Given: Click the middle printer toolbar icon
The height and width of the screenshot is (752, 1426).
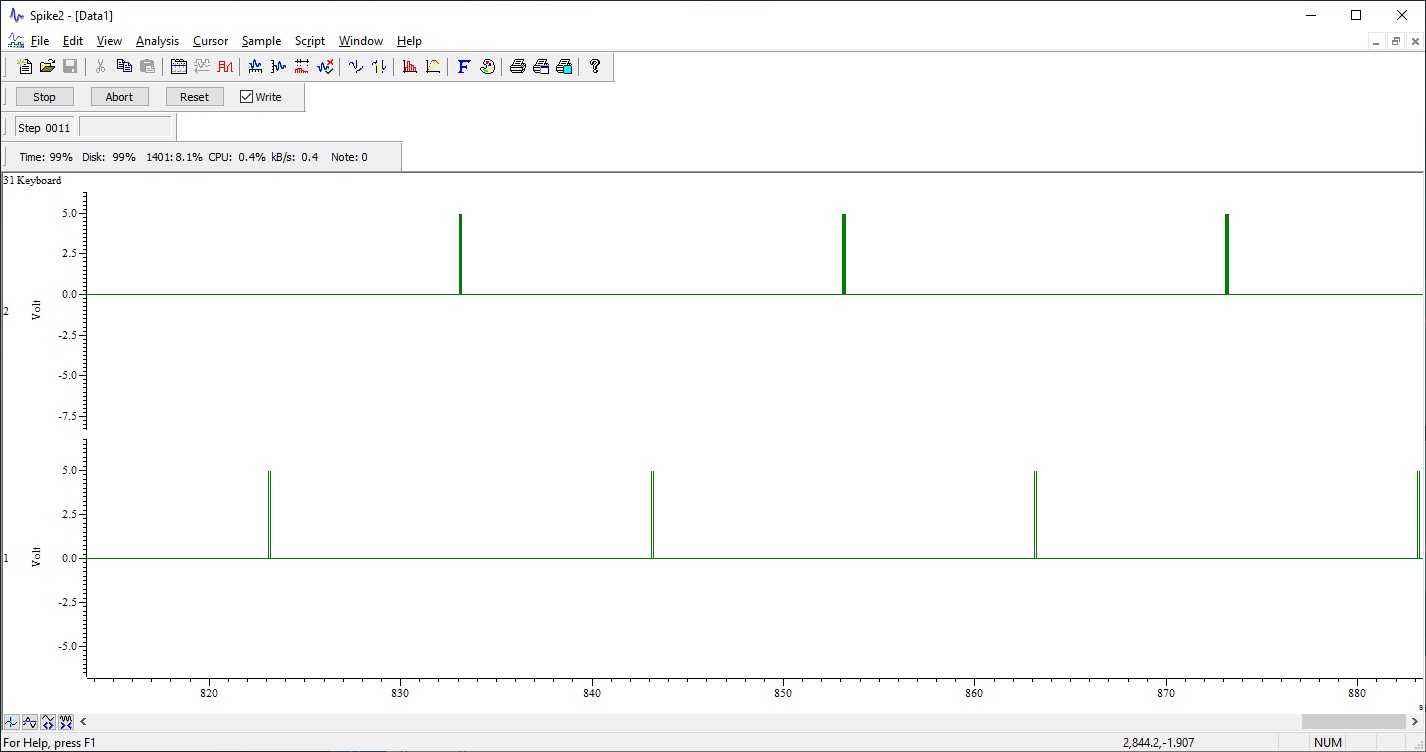Looking at the screenshot, I should tap(541, 67).
